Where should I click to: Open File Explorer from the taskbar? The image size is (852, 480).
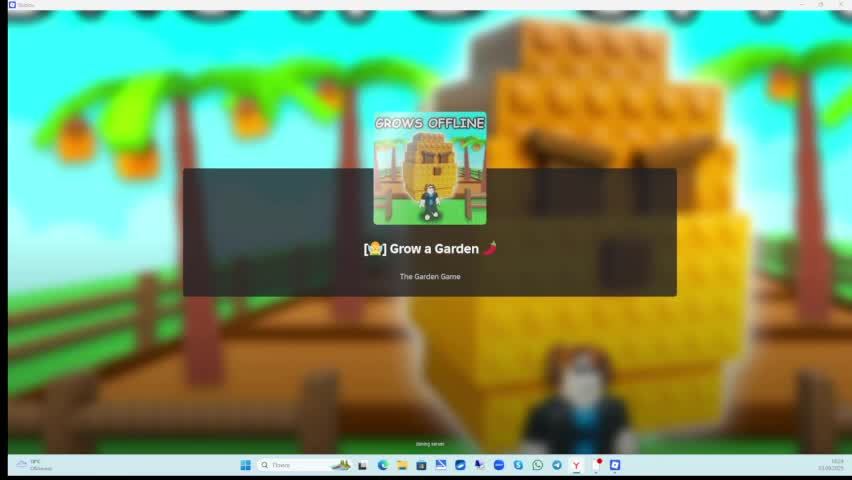click(x=402, y=465)
